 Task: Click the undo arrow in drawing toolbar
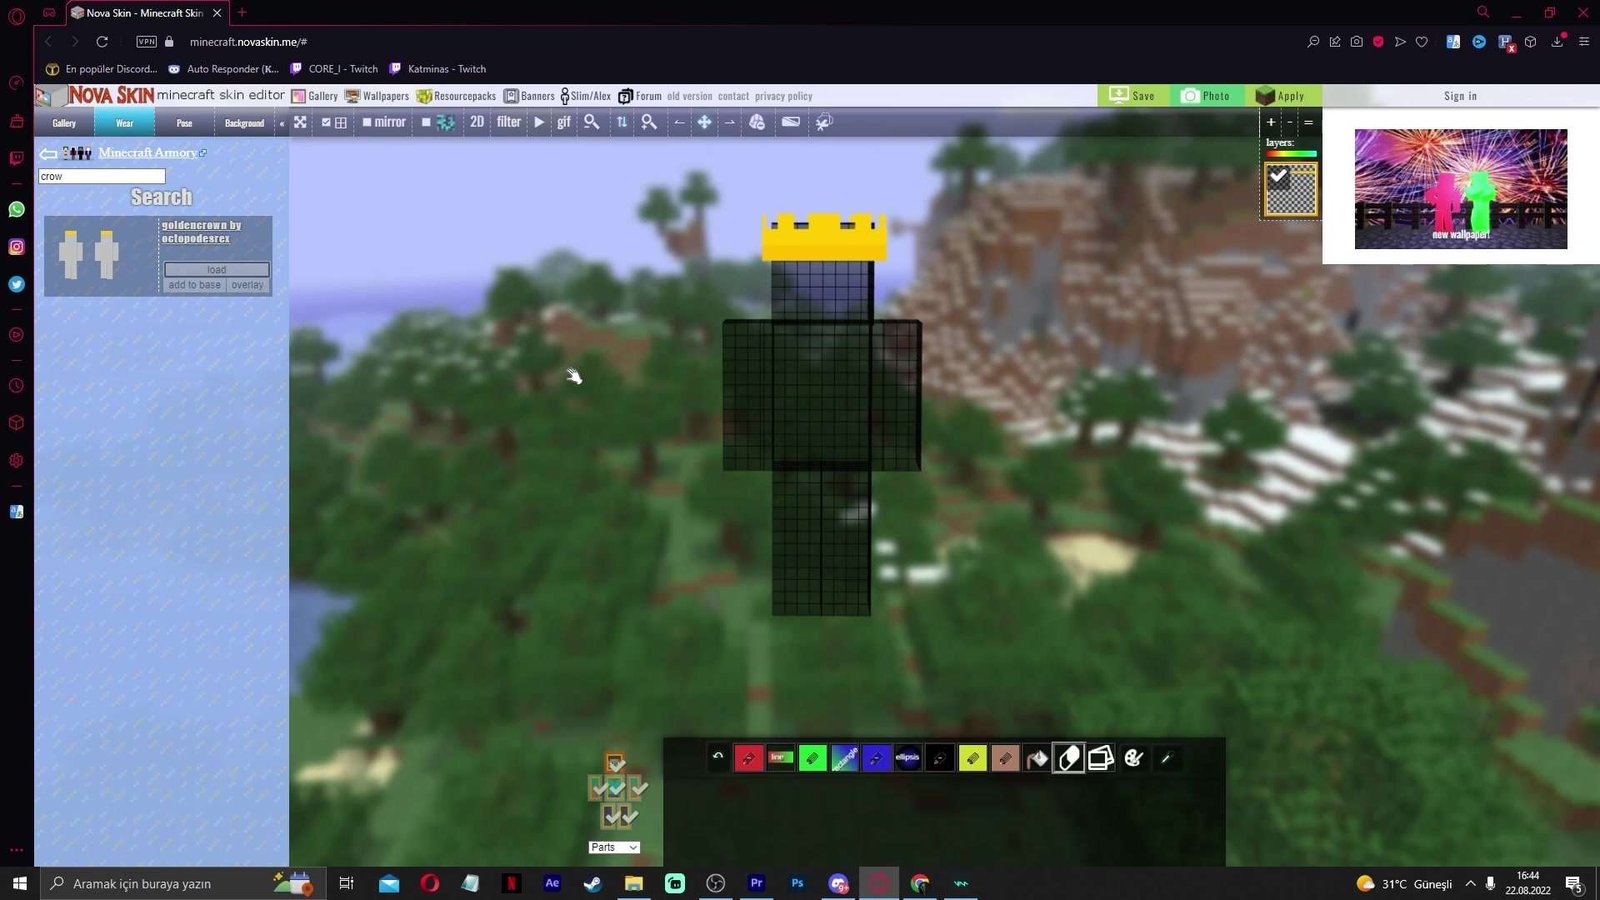pyautogui.click(x=717, y=757)
